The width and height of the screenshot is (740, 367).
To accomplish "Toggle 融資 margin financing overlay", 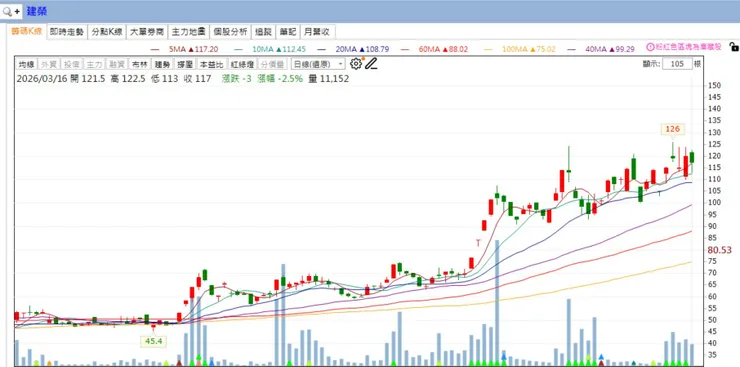I will pos(117,64).
